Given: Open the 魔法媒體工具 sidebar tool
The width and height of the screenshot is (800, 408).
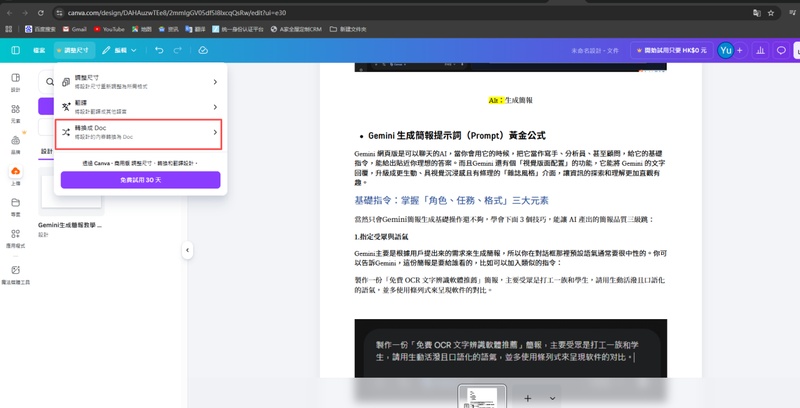Looking at the screenshot, I should (x=15, y=274).
